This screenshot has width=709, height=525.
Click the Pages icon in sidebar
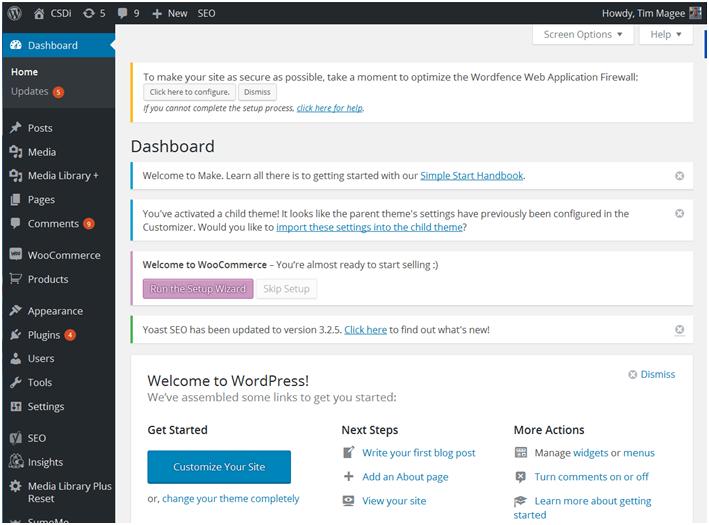click(16, 199)
